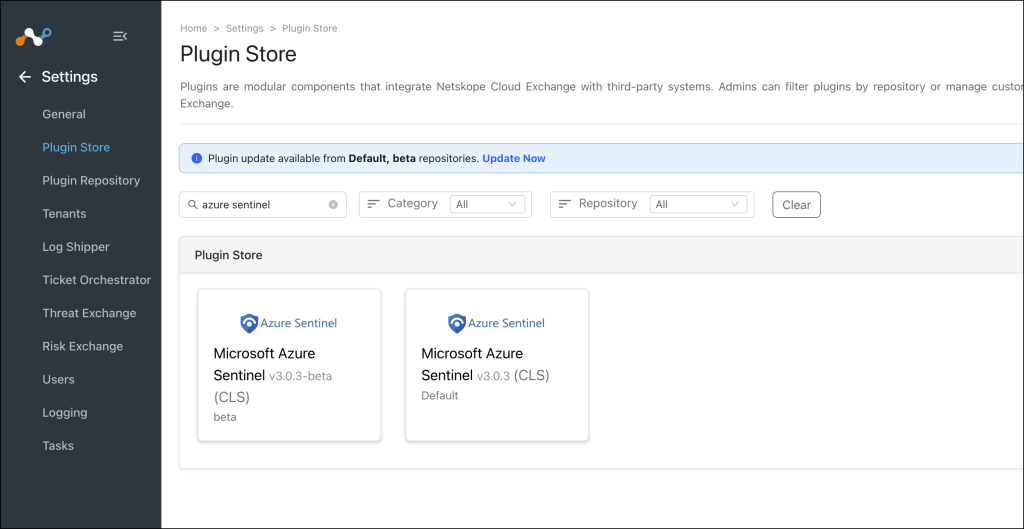The height and width of the screenshot is (529, 1024).
Task: Go back using Settings arrow
Action: (x=25, y=77)
